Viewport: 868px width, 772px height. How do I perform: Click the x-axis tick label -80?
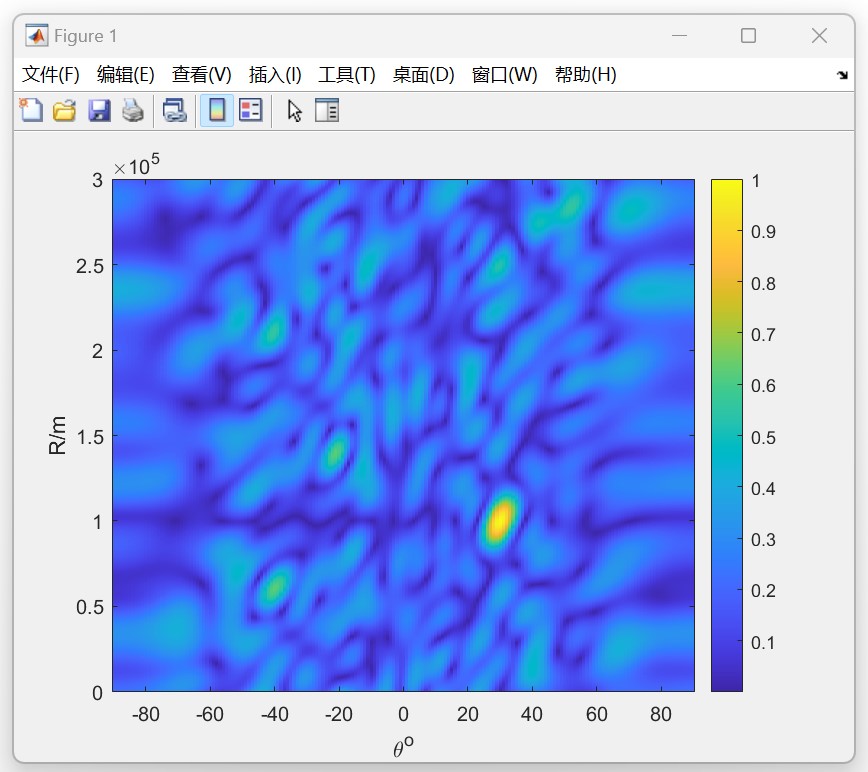(x=146, y=714)
